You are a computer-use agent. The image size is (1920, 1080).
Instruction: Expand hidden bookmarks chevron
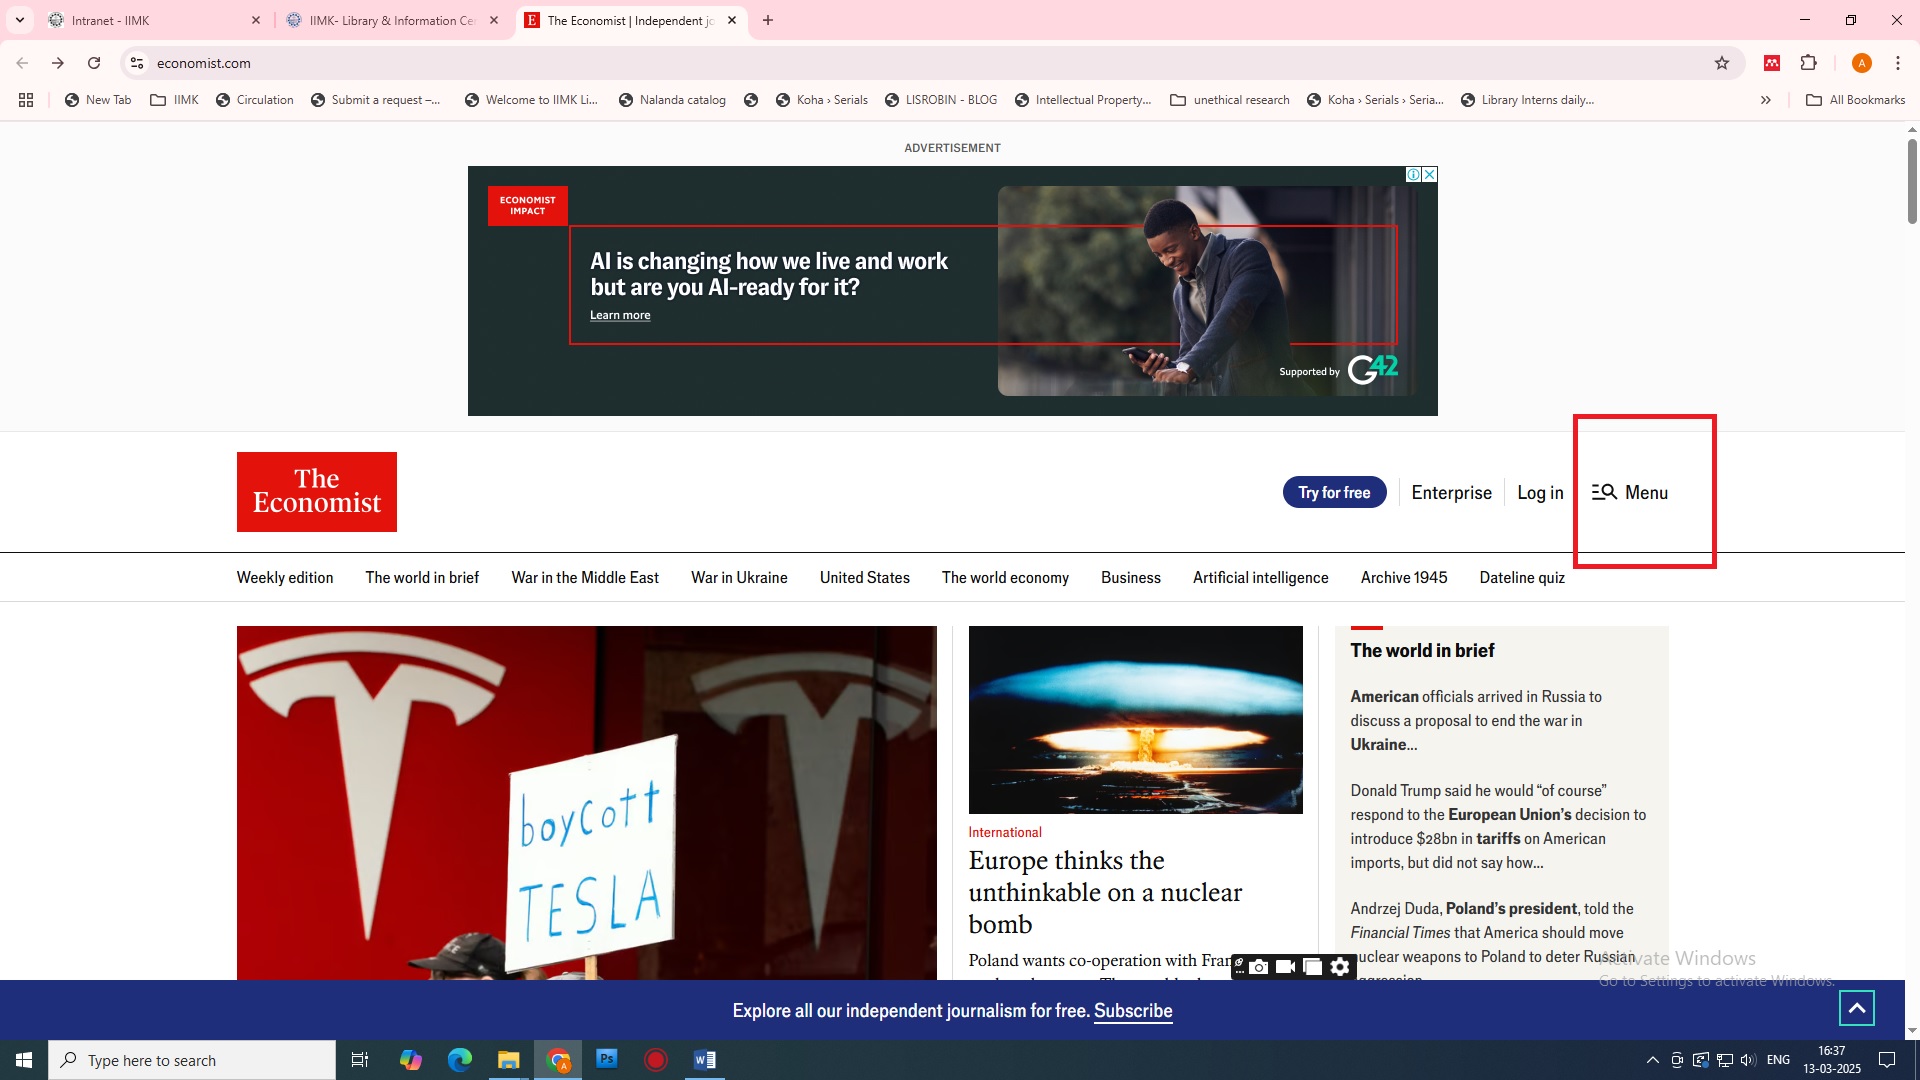coord(1765,100)
